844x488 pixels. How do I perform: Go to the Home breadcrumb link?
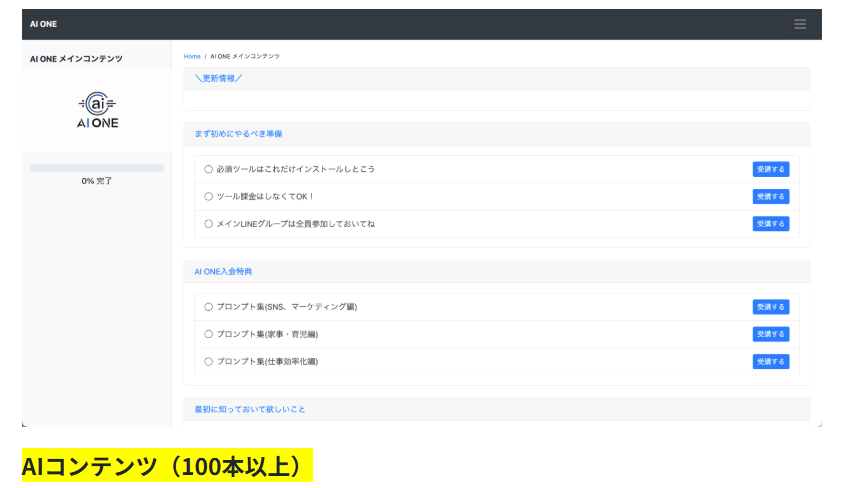192,56
